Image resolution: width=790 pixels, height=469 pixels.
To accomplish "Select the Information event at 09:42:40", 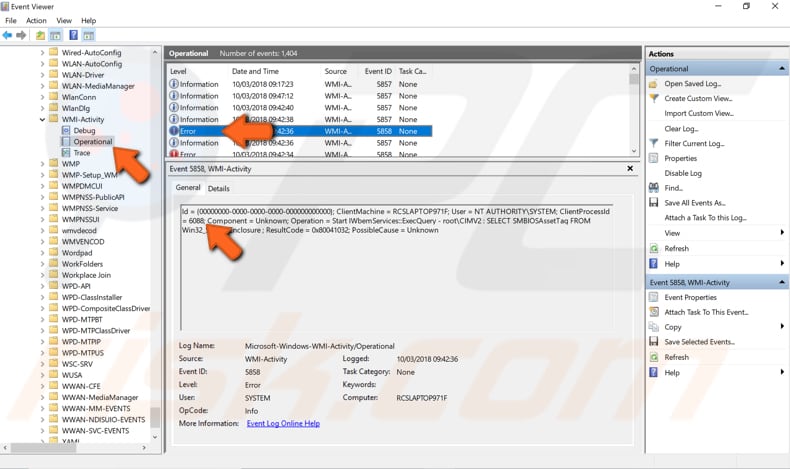I will point(300,107).
